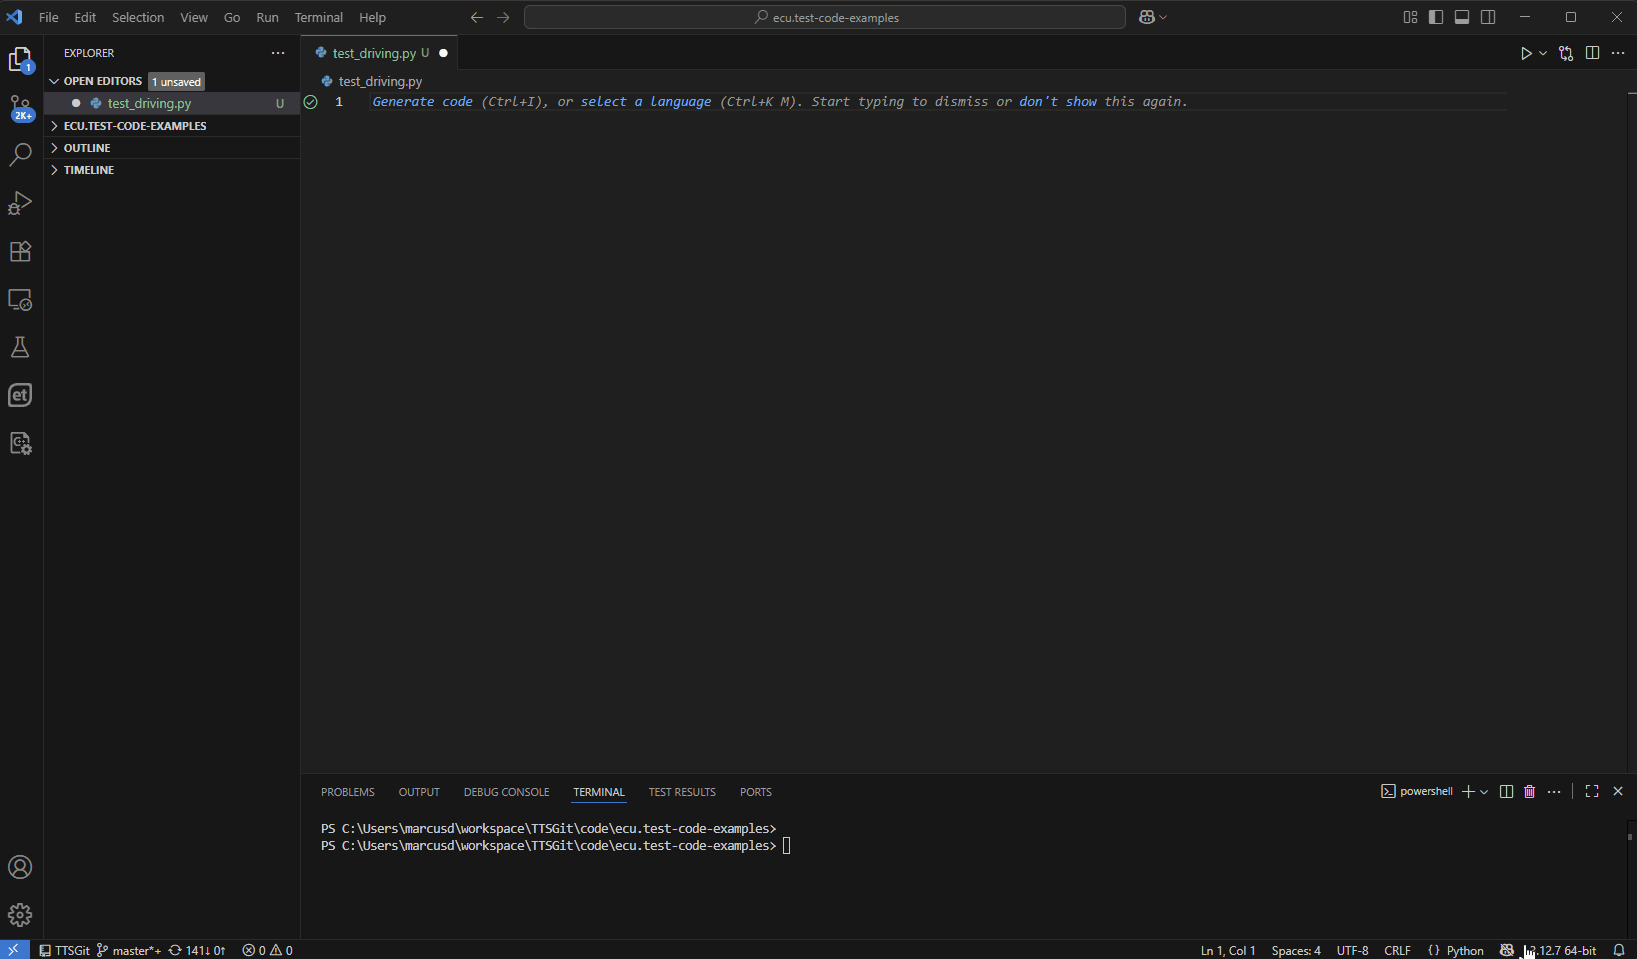Screen dimensions: 1637x959
Task: Click the Run Python File play button
Action: click(1525, 53)
